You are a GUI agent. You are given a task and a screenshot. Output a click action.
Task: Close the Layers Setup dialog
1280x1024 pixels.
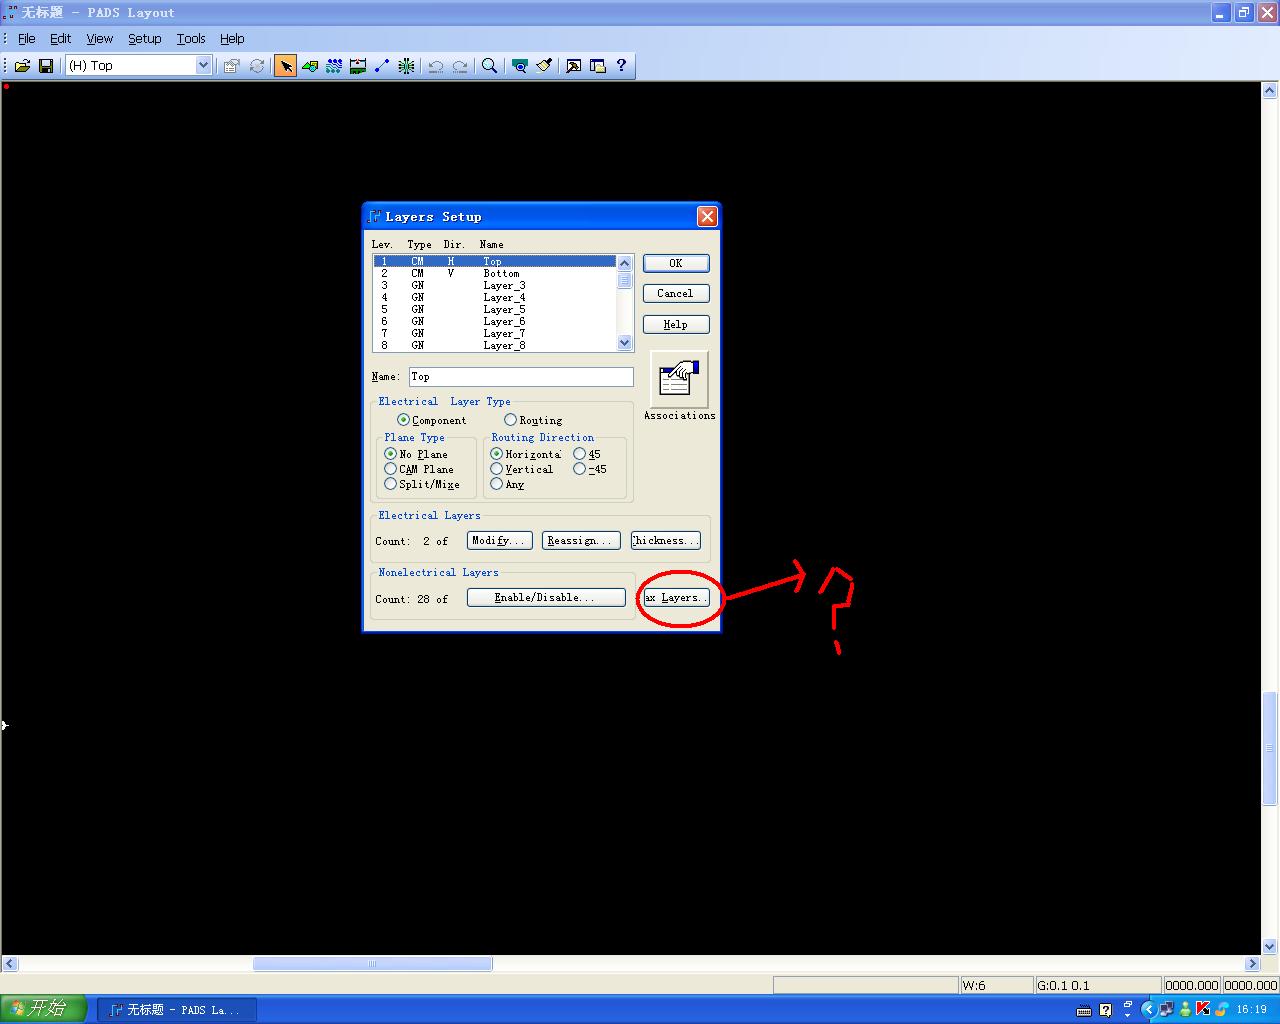[x=707, y=216]
